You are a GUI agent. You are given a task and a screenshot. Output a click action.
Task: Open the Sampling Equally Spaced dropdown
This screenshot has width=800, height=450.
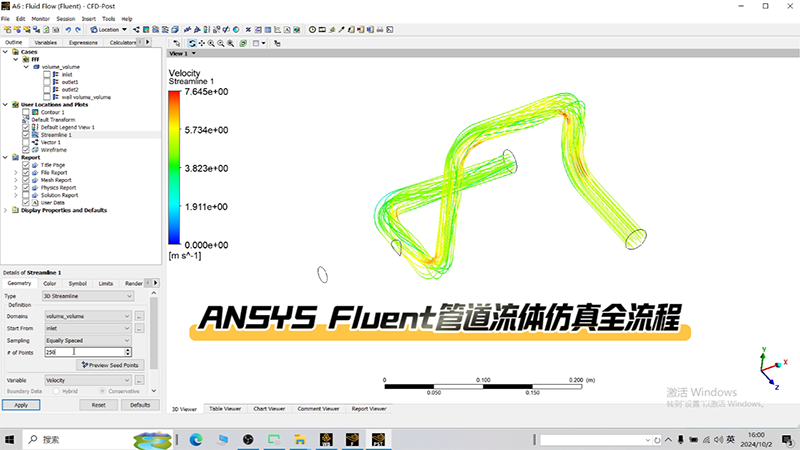88,340
